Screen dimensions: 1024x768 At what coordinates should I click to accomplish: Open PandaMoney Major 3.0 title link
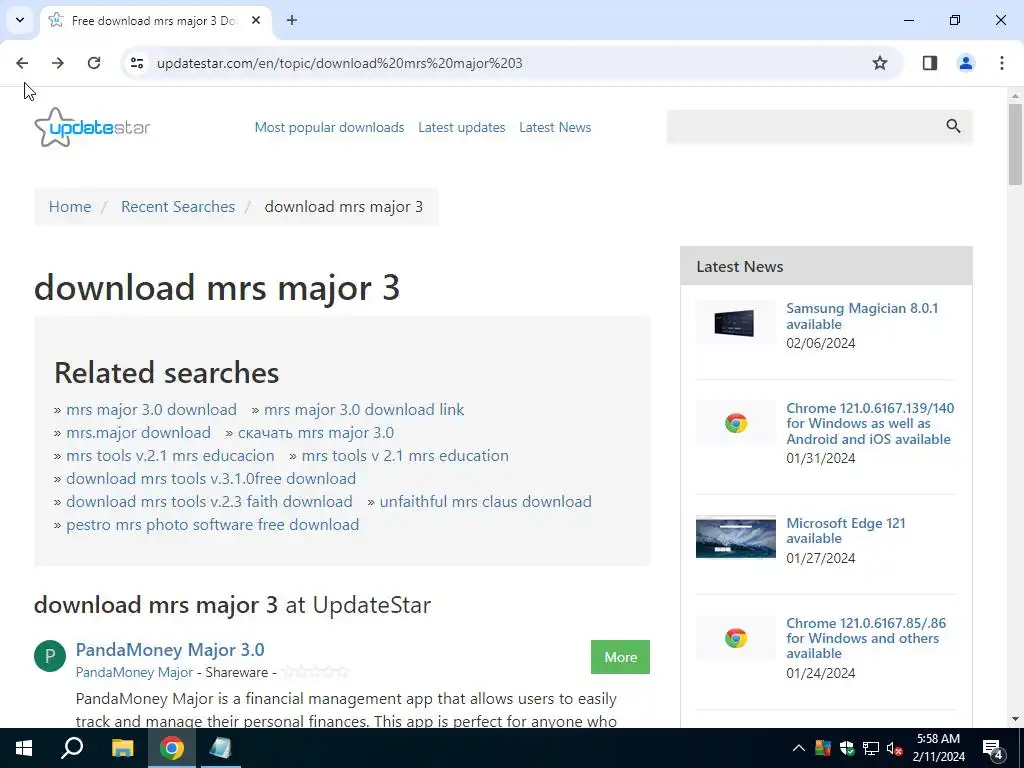(x=170, y=650)
